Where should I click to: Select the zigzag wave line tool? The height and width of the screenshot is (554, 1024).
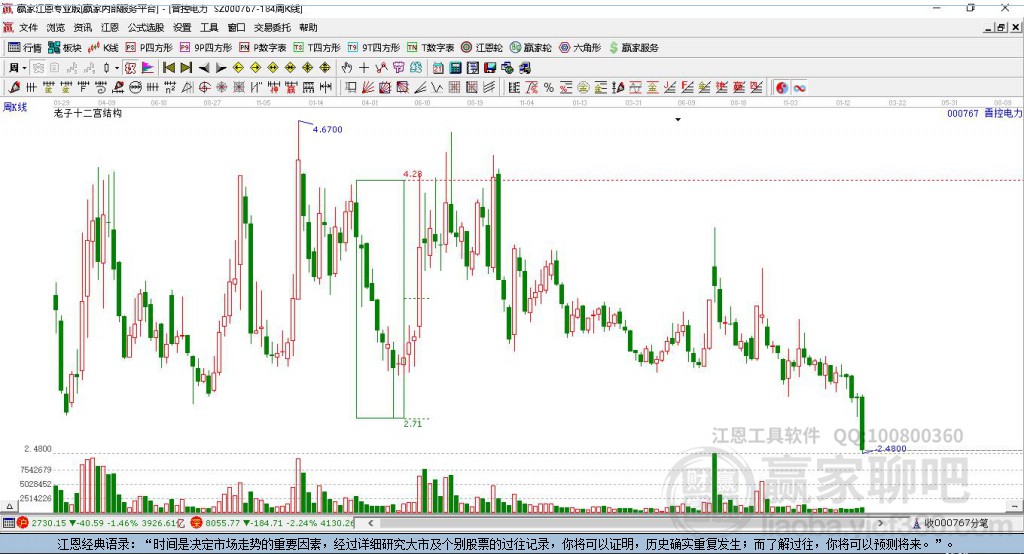437,88
